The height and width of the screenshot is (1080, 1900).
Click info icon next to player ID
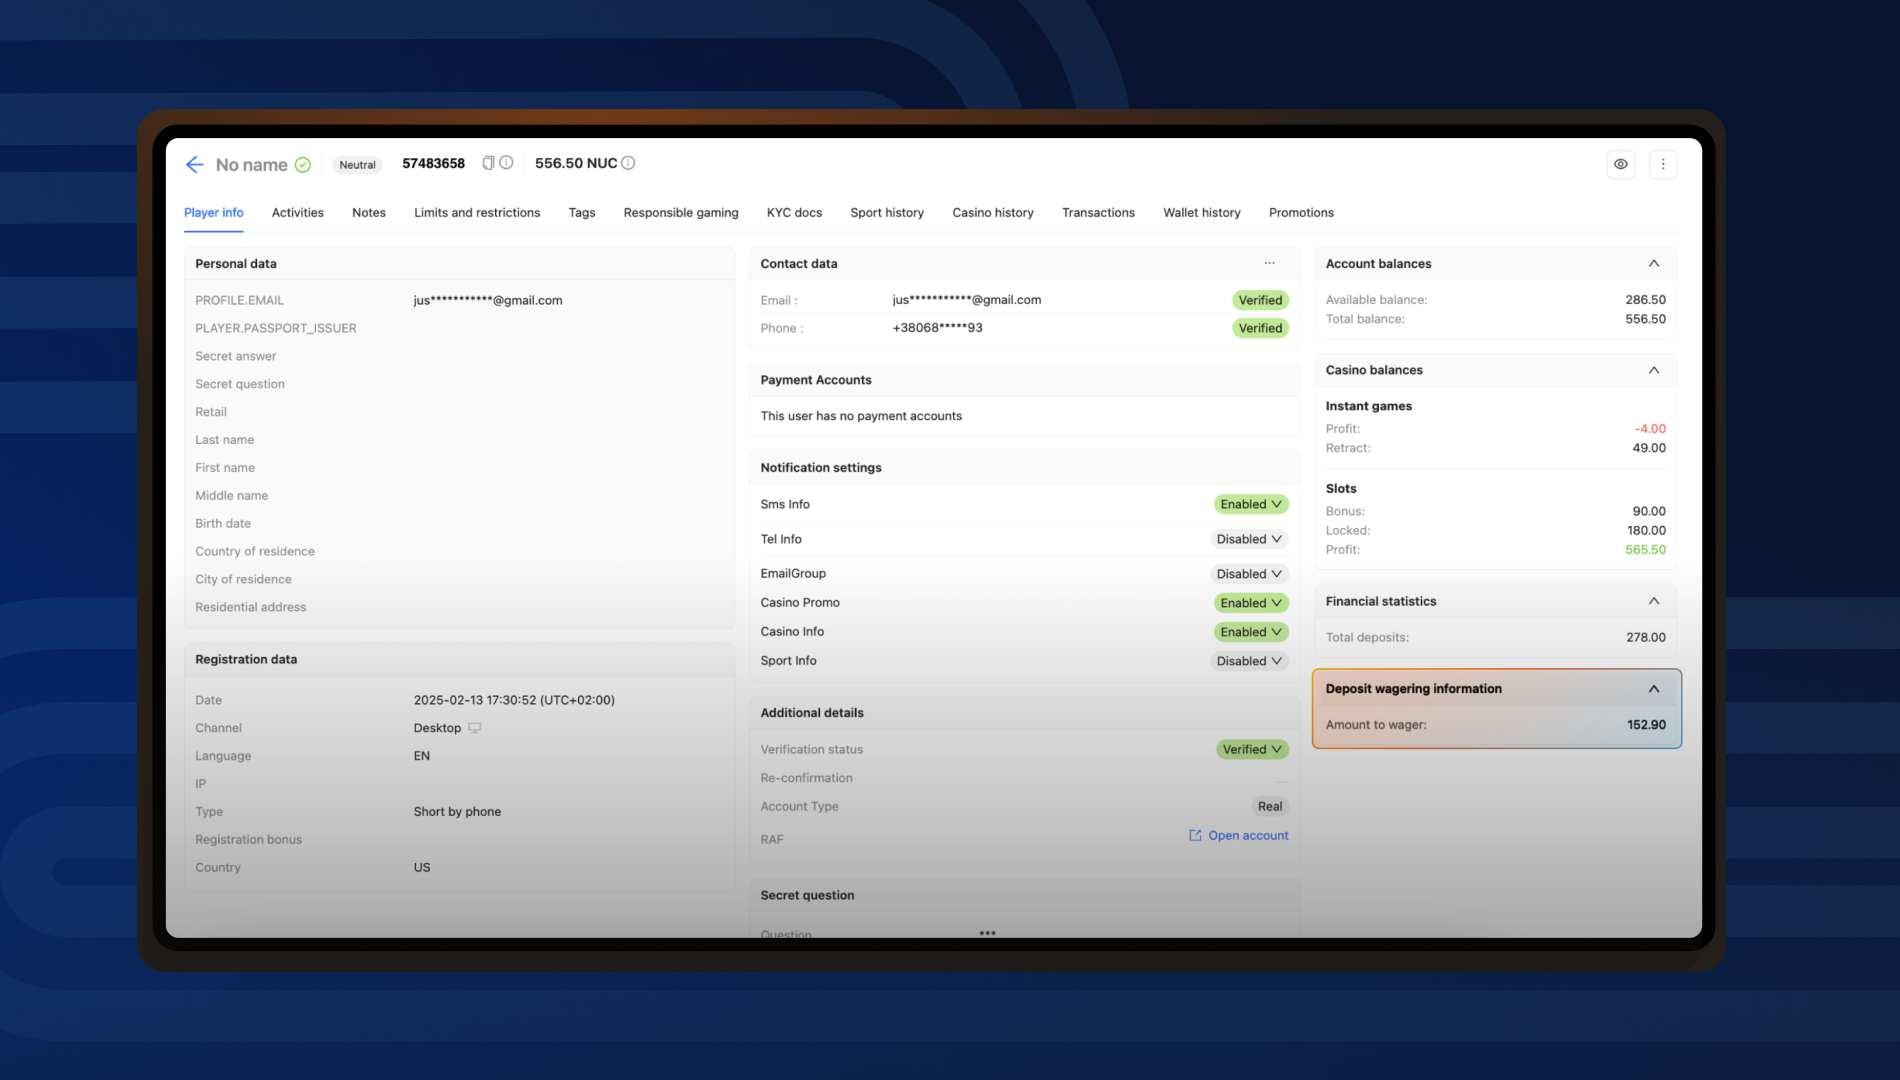tap(507, 163)
